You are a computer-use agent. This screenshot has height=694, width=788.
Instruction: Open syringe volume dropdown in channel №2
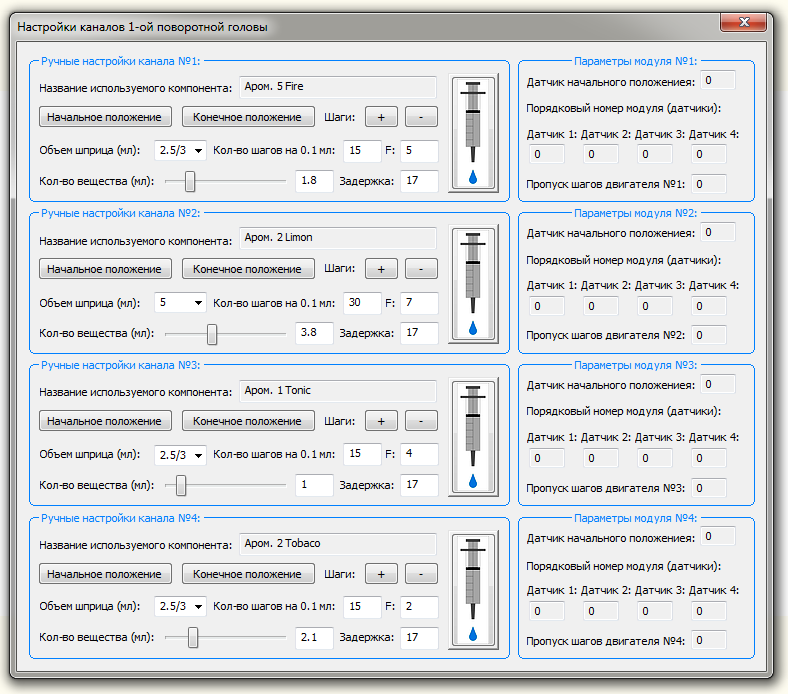pos(180,303)
